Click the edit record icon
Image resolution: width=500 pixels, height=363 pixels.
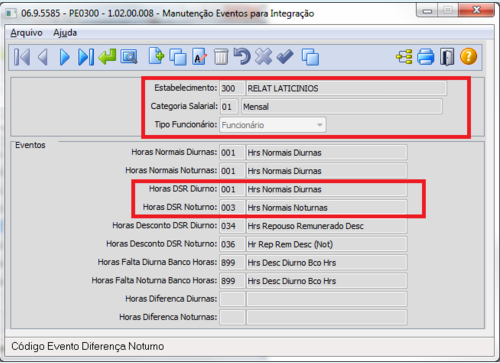(199, 57)
